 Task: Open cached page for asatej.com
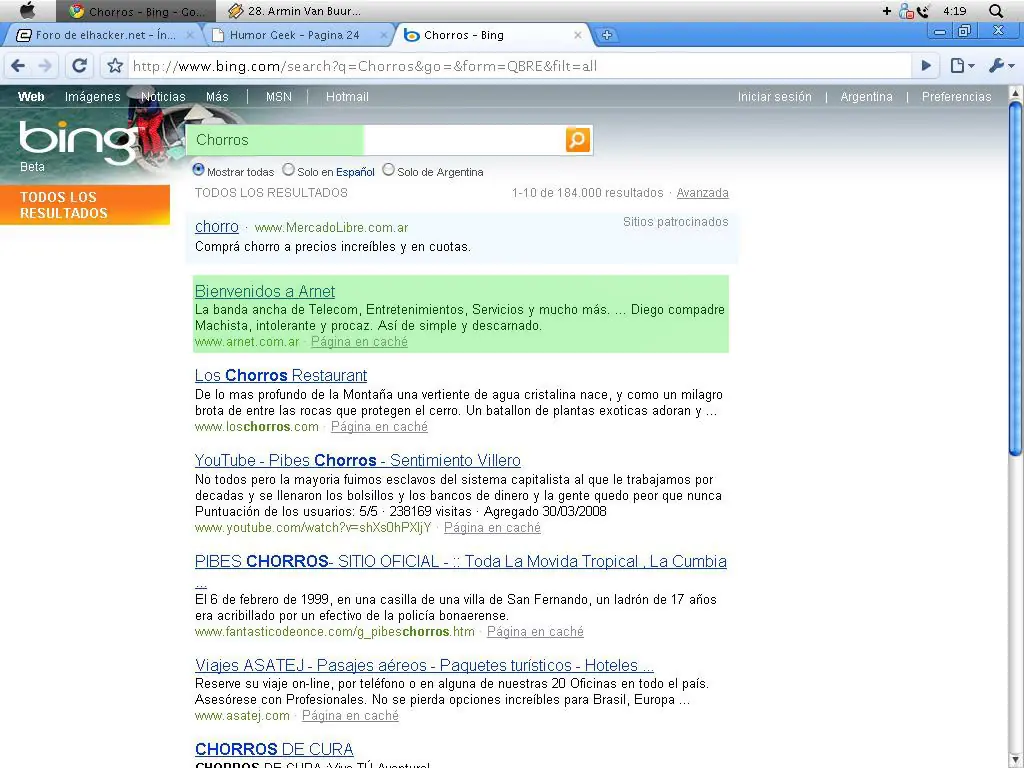[x=350, y=716]
